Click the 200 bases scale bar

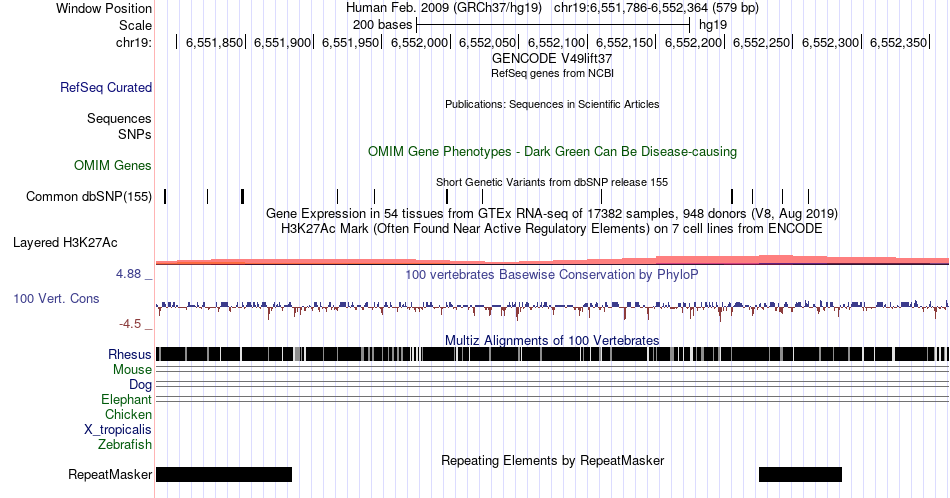tap(553, 25)
